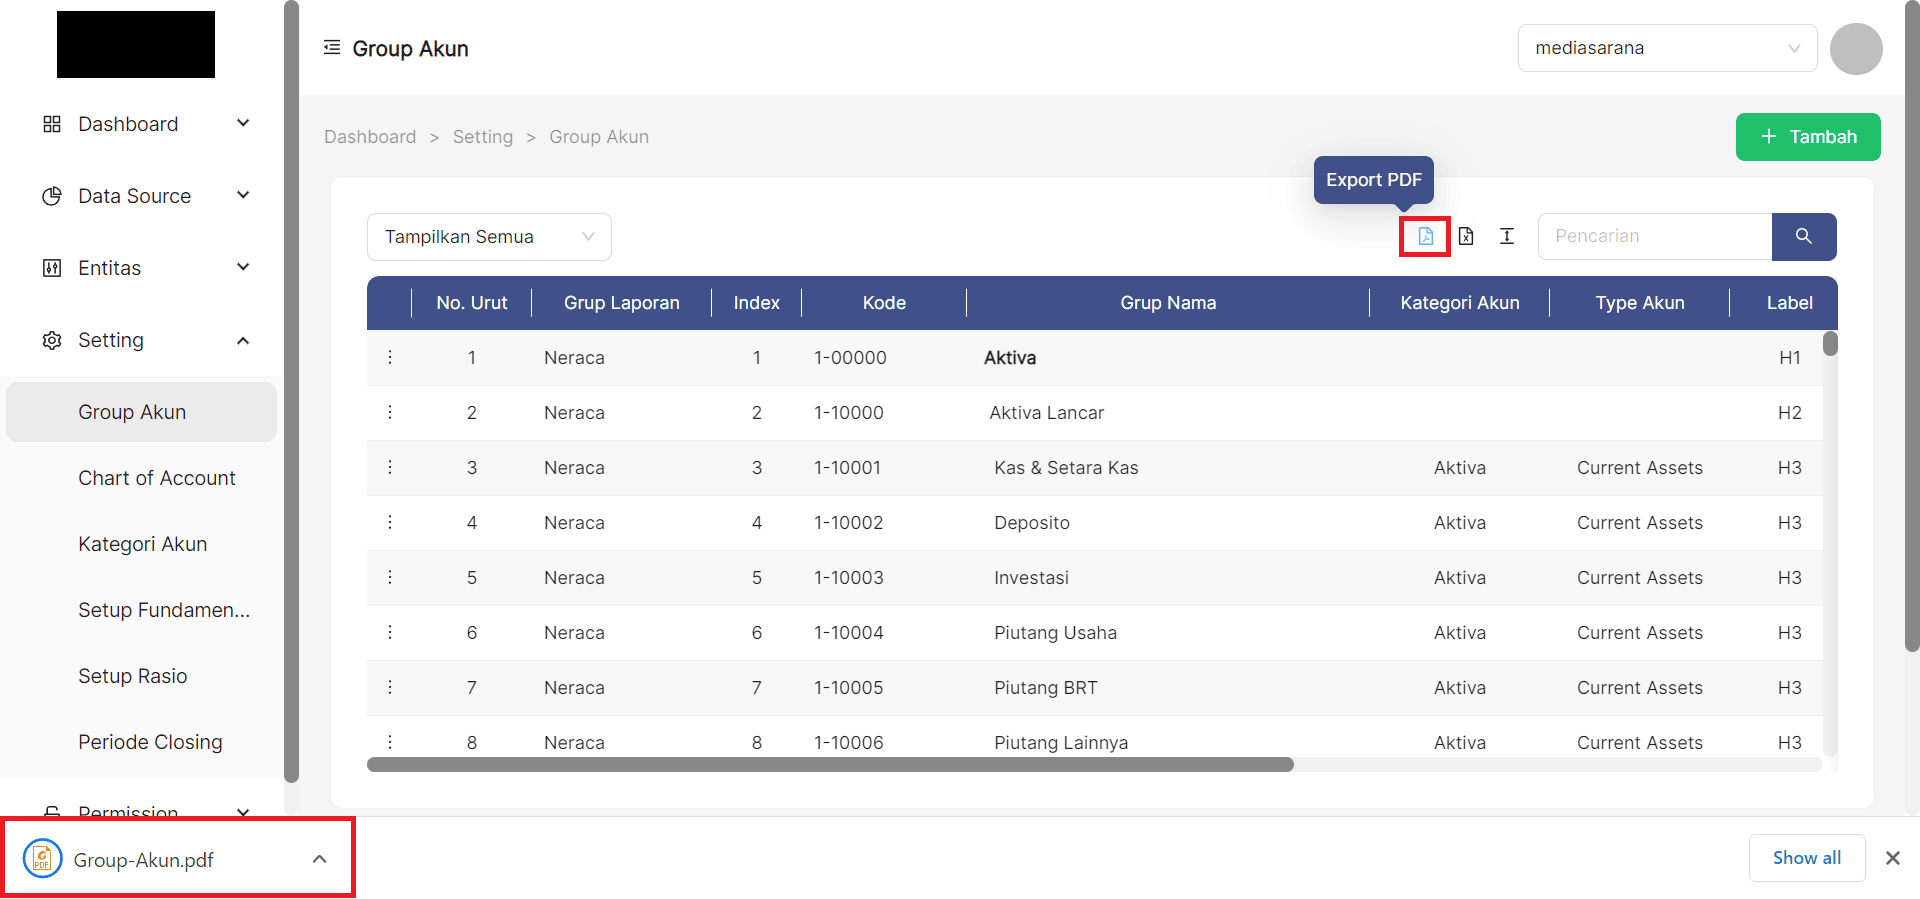Image resolution: width=1920 pixels, height=899 pixels.
Task: Click the Export Excel icon
Action: point(1466,236)
